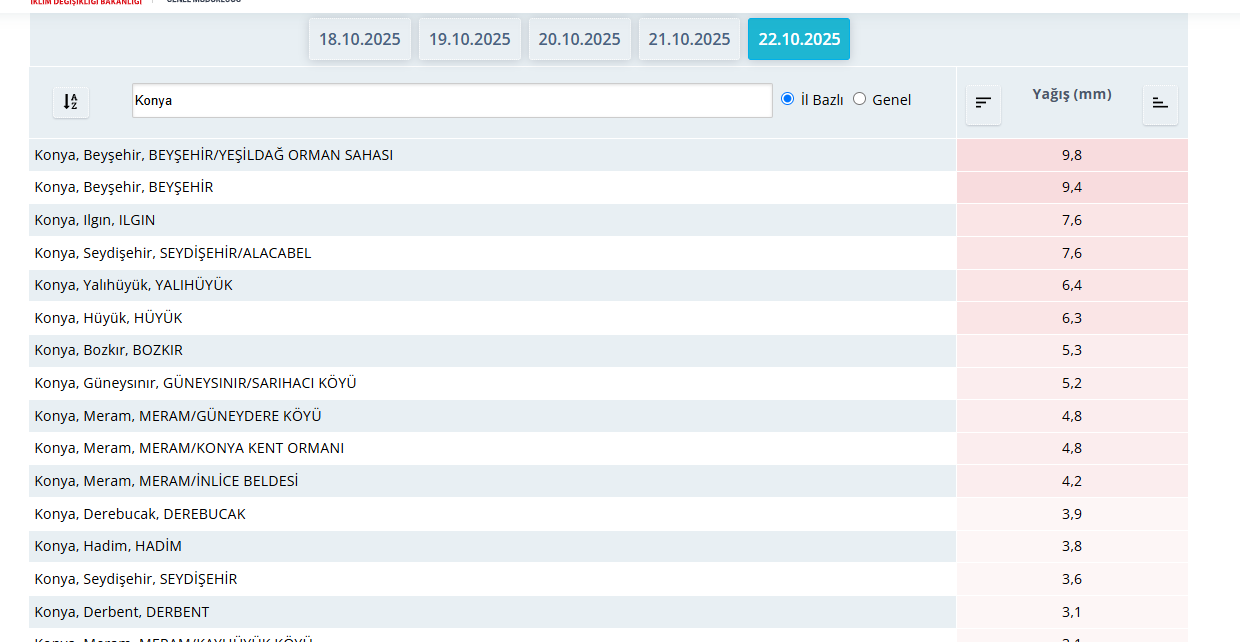Click the 6,4 rainfall value
Viewport: 1240px width, 642px height.
pyautogui.click(x=1072, y=285)
